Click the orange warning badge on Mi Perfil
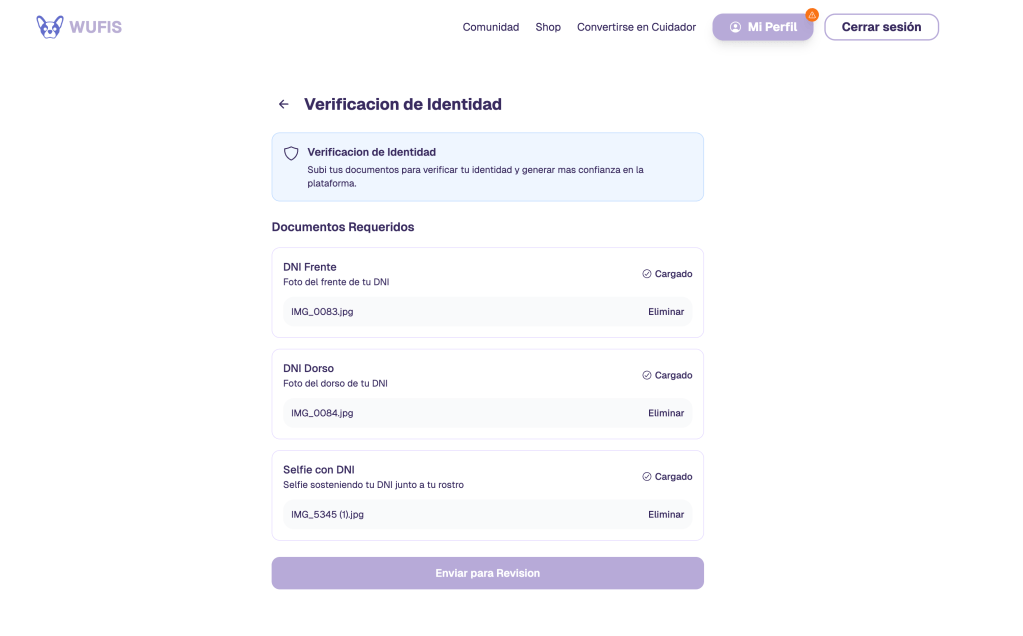1023x636 pixels. [812, 15]
